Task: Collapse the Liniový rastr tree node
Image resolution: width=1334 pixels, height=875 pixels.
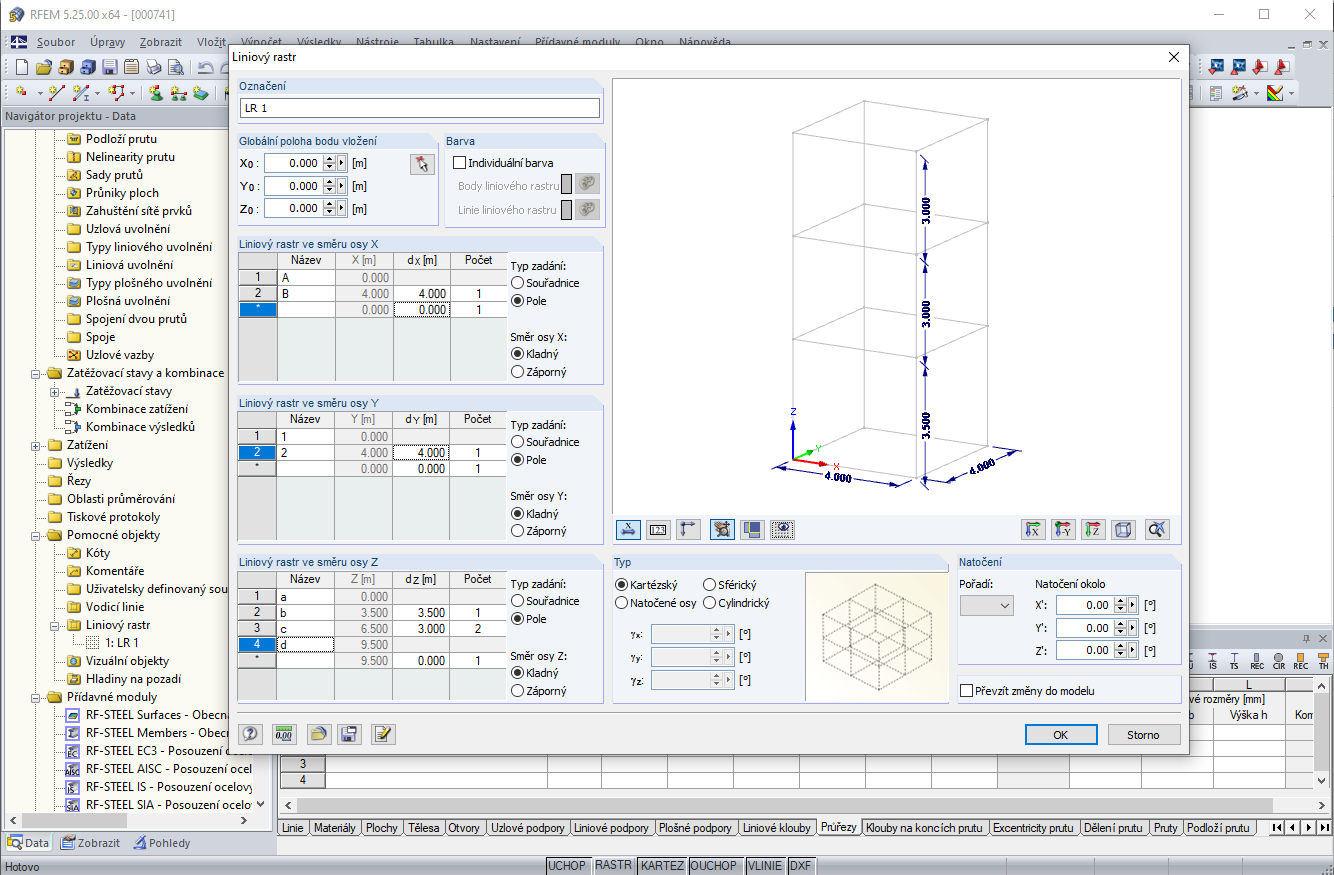Action: pyautogui.click(x=55, y=625)
